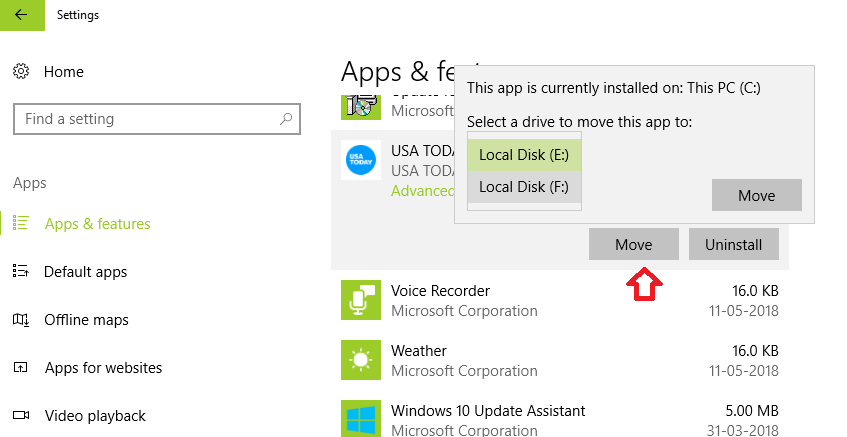This screenshot has width=847, height=437.
Task: Select Apps & features in sidebar
Action: pyautogui.click(x=97, y=224)
